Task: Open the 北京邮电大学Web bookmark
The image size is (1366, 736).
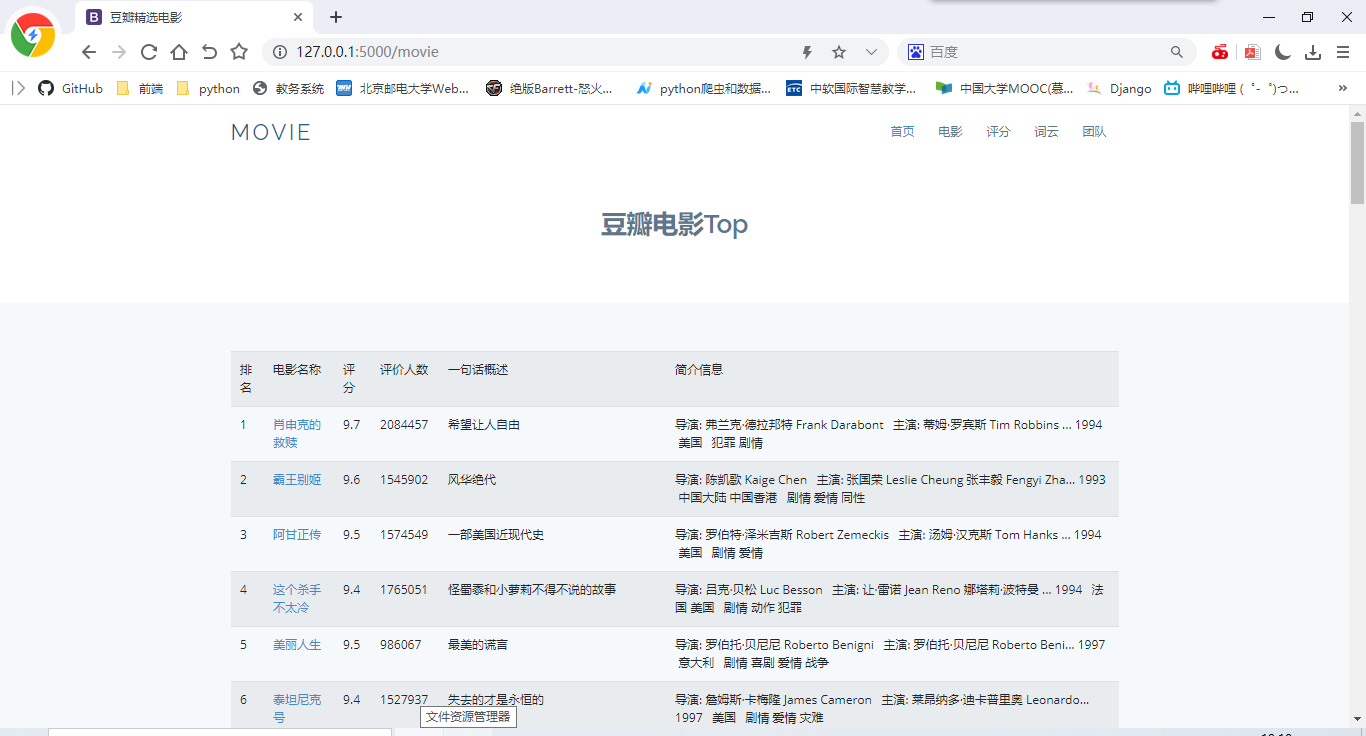Action: point(403,88)
